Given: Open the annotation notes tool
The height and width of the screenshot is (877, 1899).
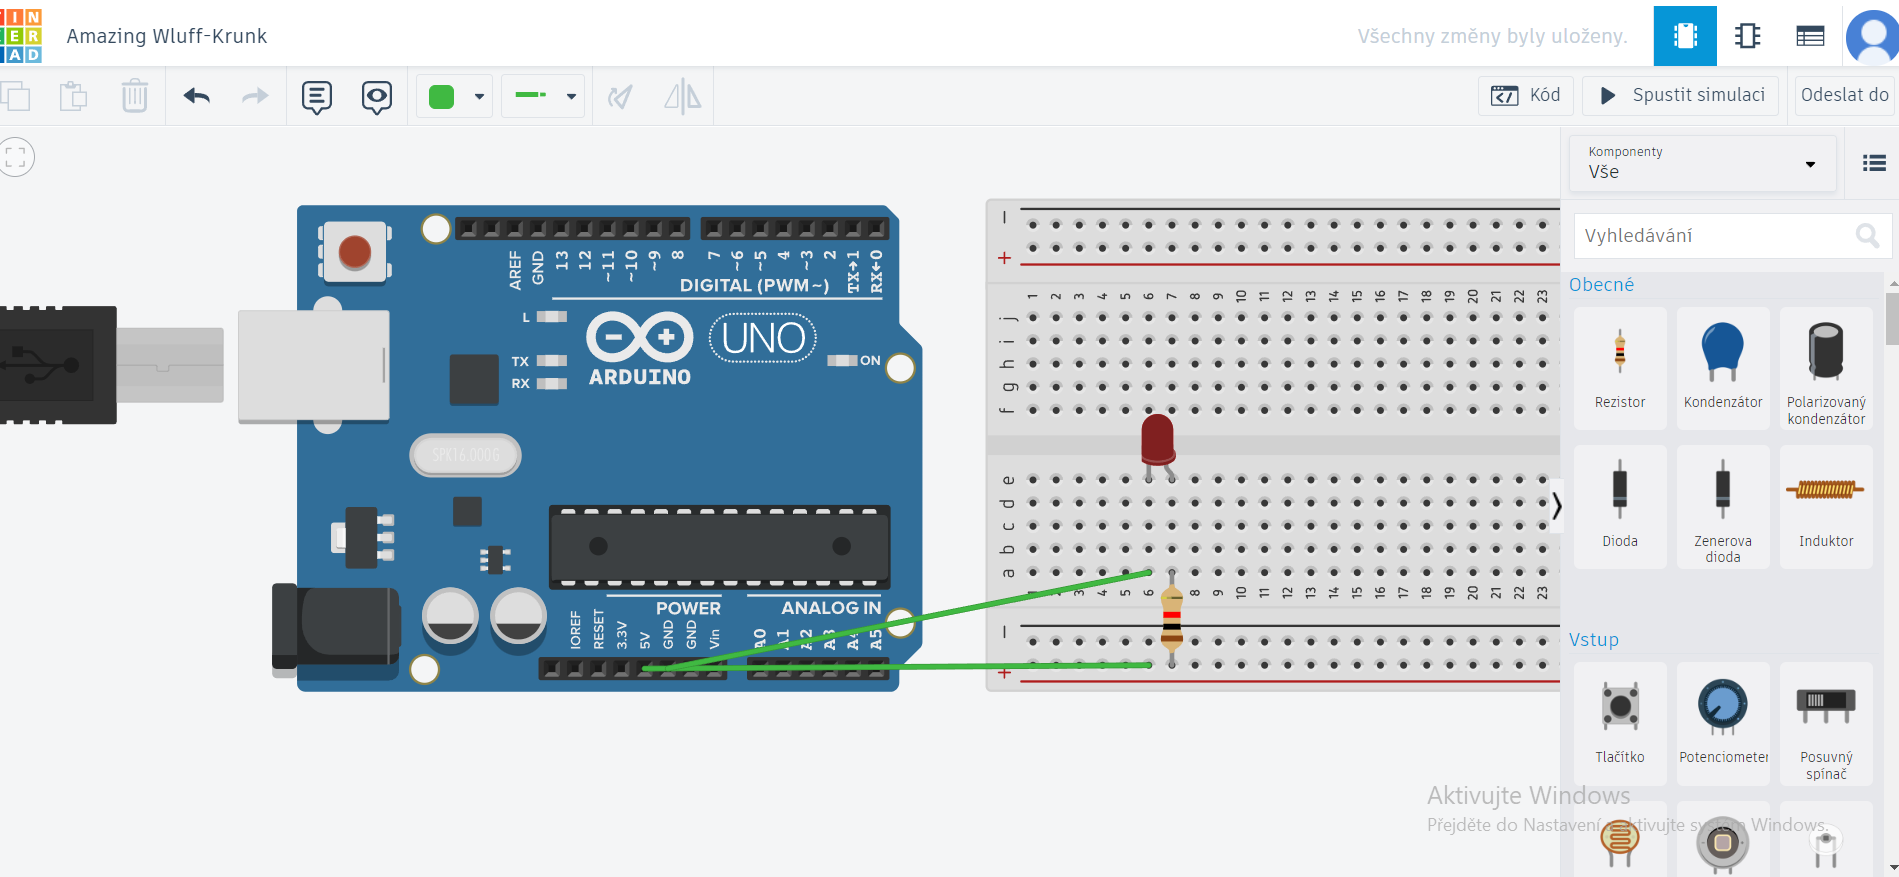Looking at the screenshot, I should [x=317, y=97].
